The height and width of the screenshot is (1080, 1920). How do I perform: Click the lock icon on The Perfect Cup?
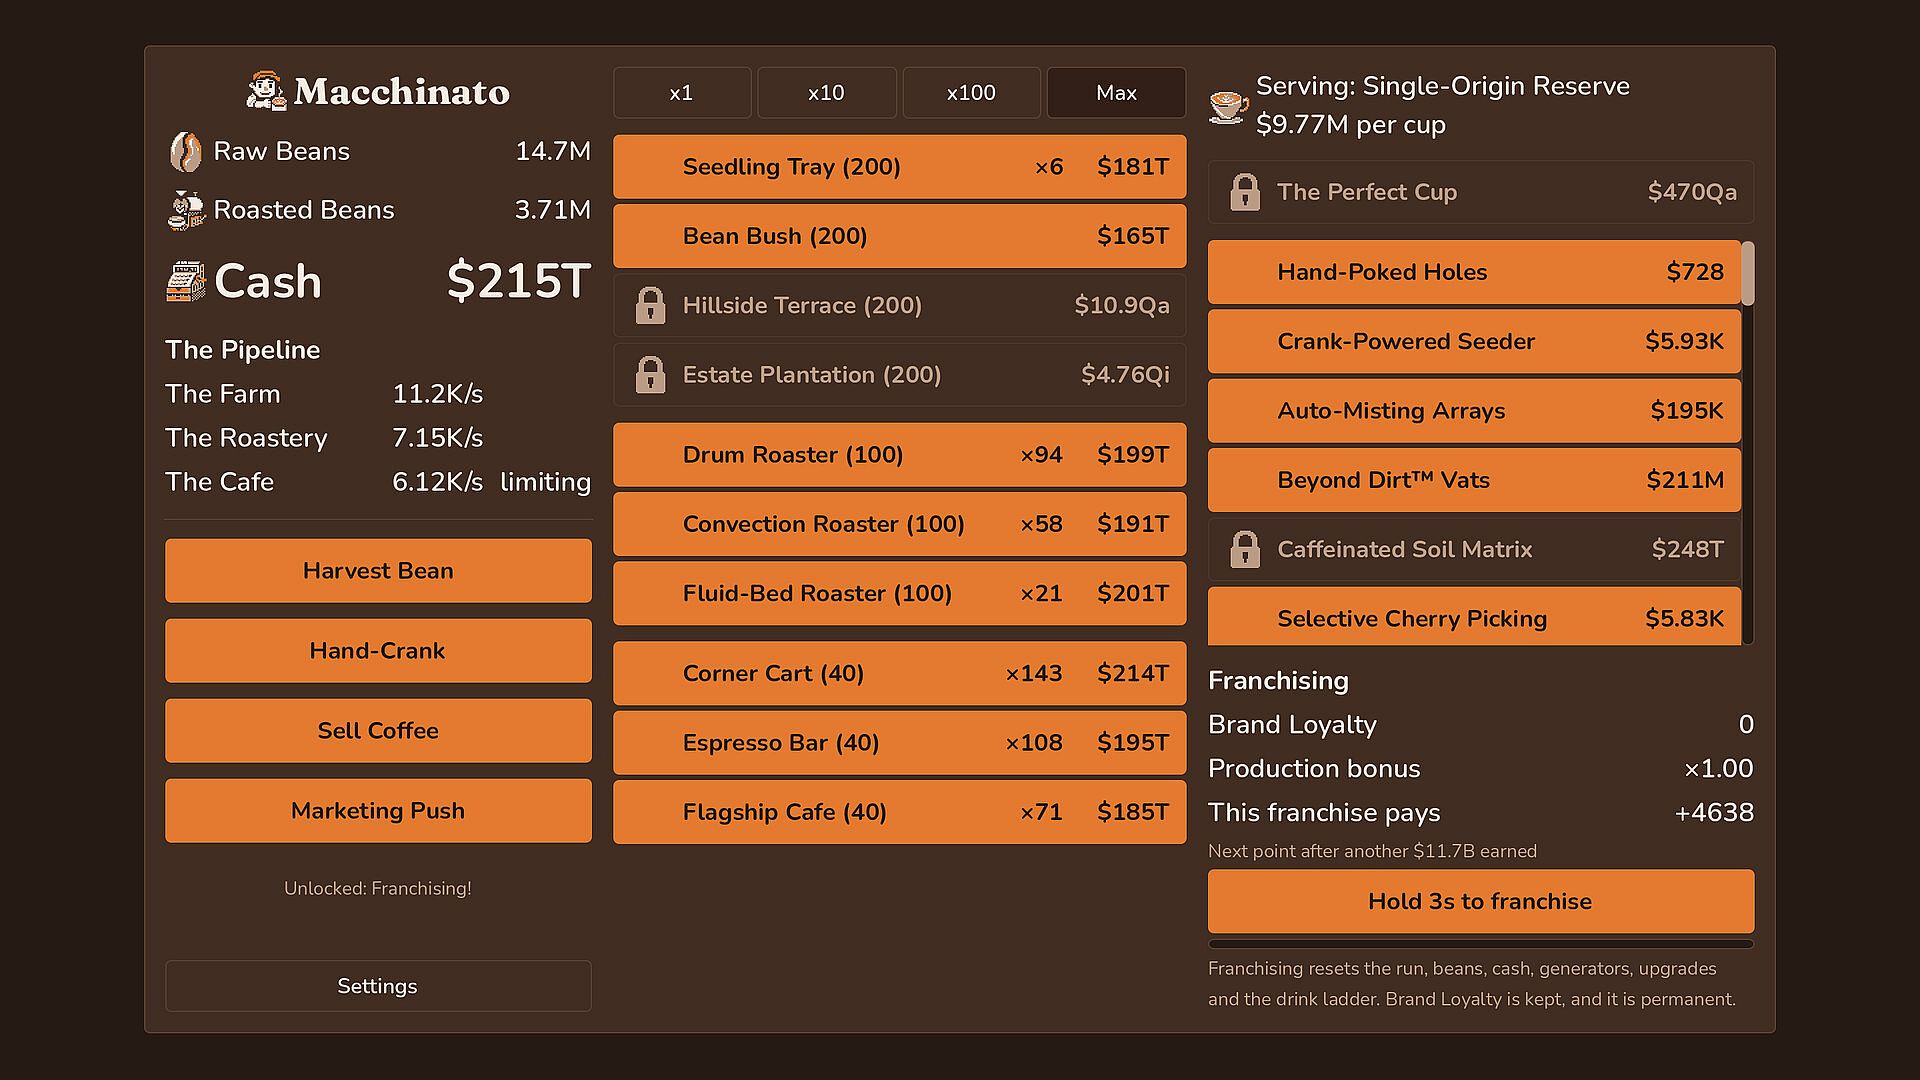pos(1245,192)
